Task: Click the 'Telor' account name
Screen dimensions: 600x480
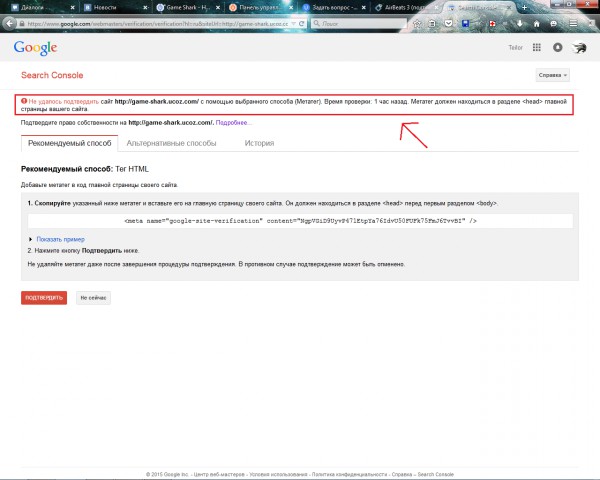Action: click(515, 47)
